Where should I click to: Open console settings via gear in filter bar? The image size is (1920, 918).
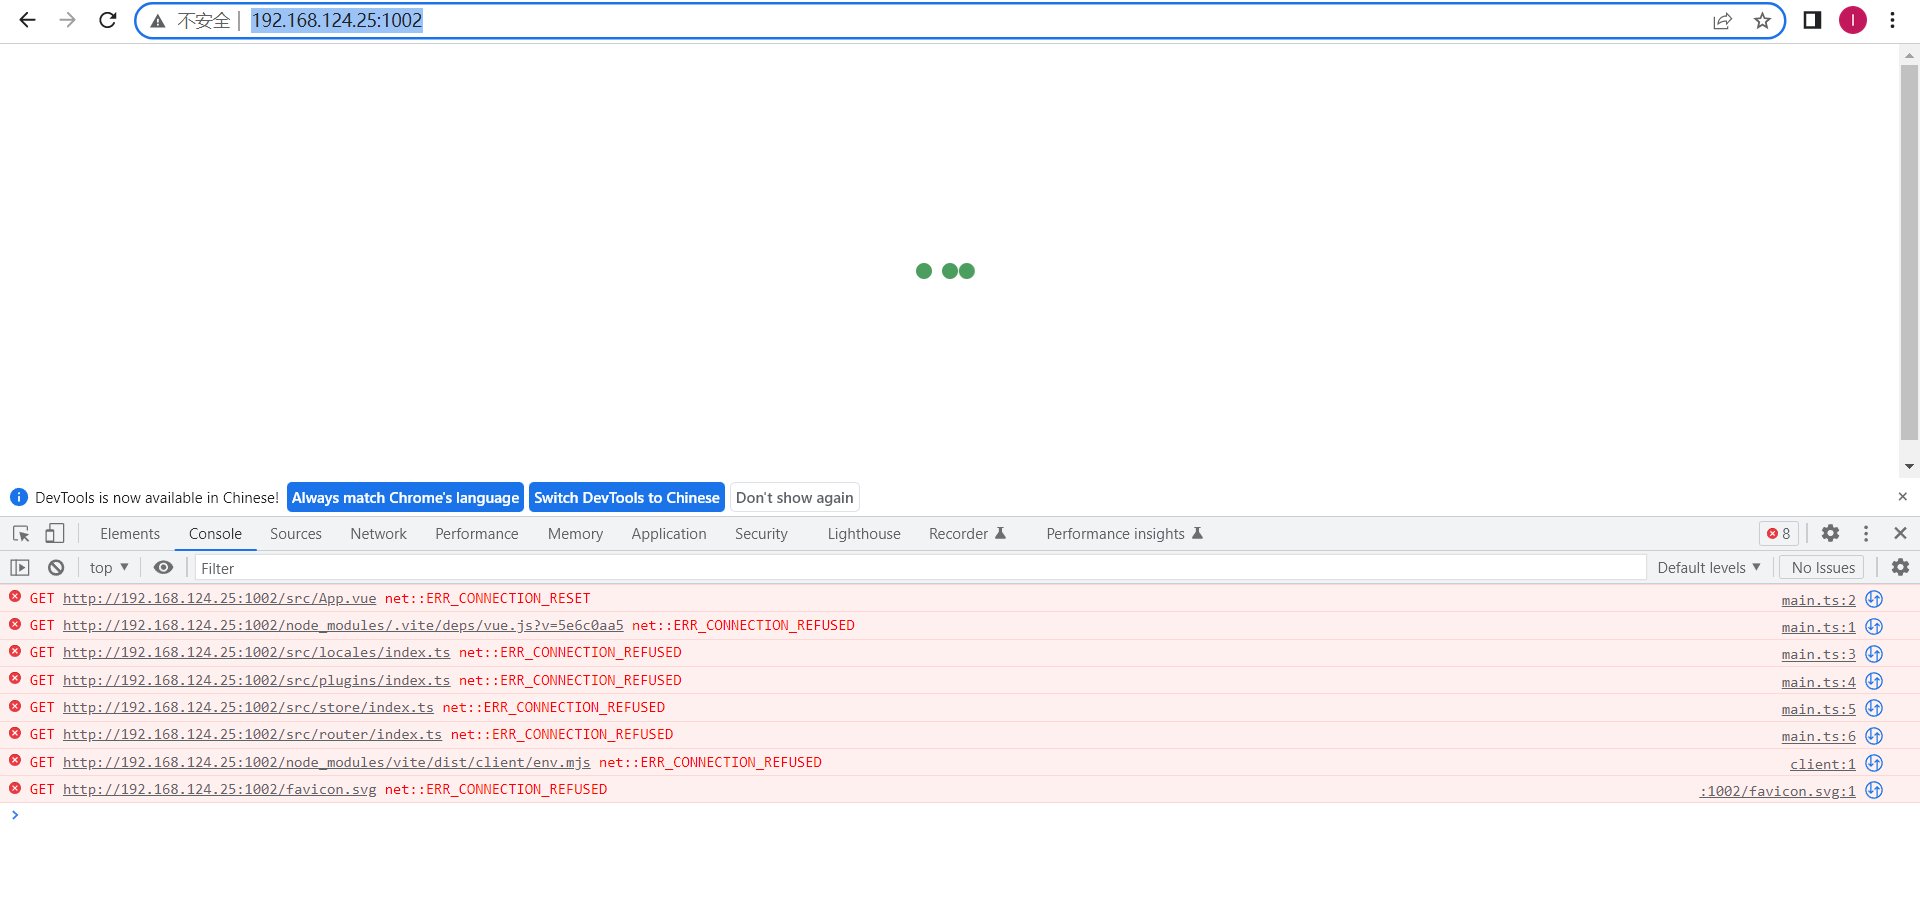[1899, 567]
